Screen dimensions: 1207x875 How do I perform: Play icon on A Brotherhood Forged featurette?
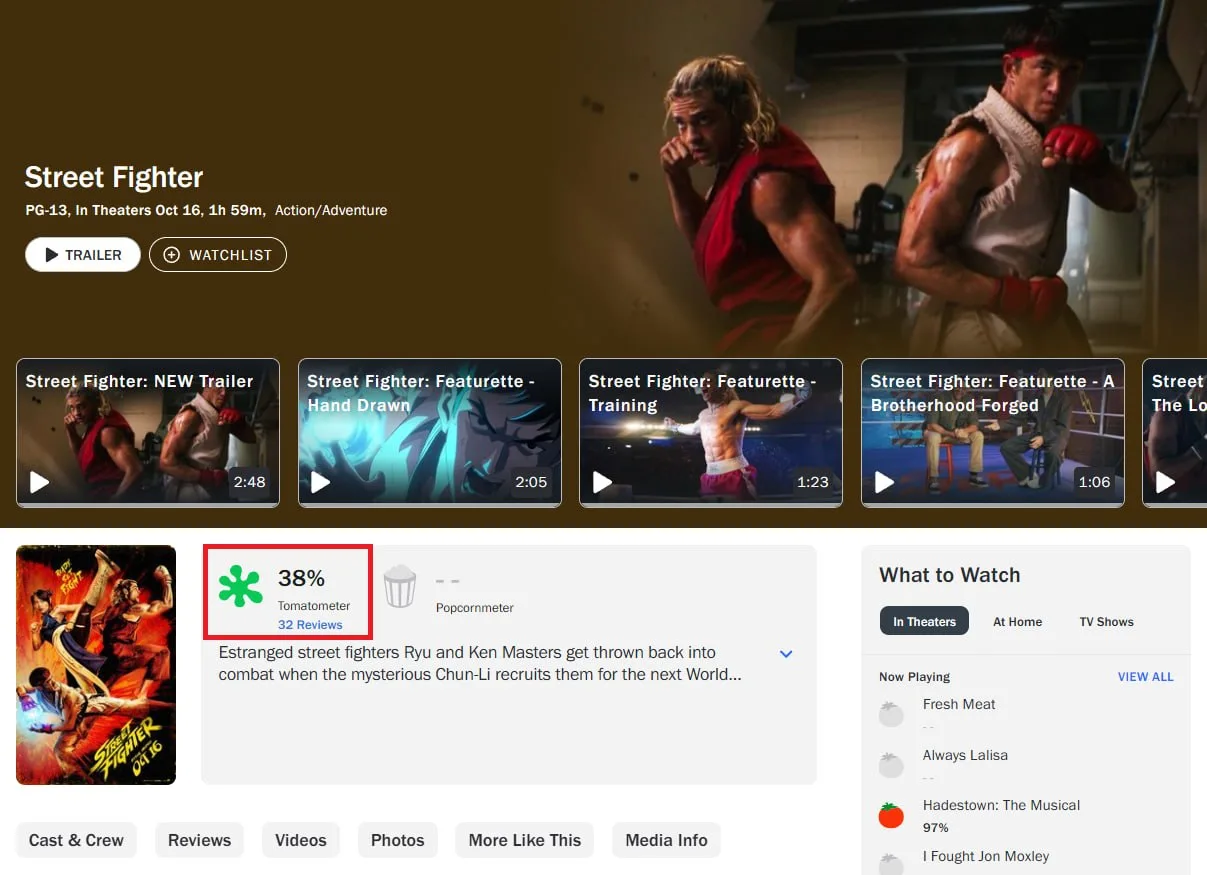coord(885,483)
